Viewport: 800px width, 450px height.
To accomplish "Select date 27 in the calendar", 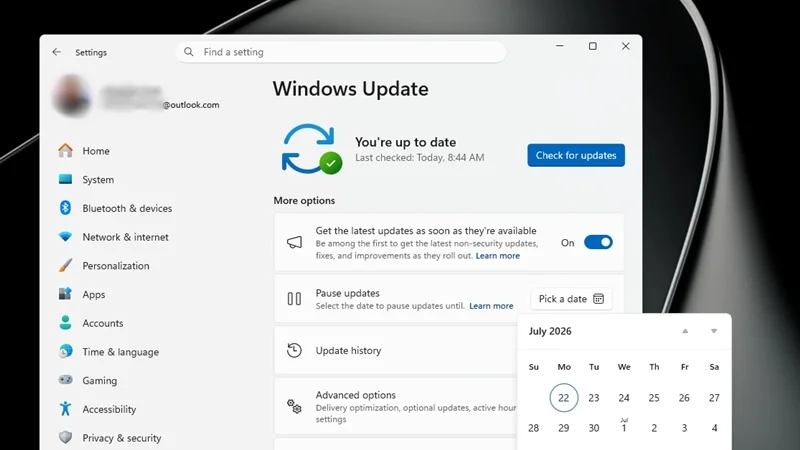I will 714,397.
